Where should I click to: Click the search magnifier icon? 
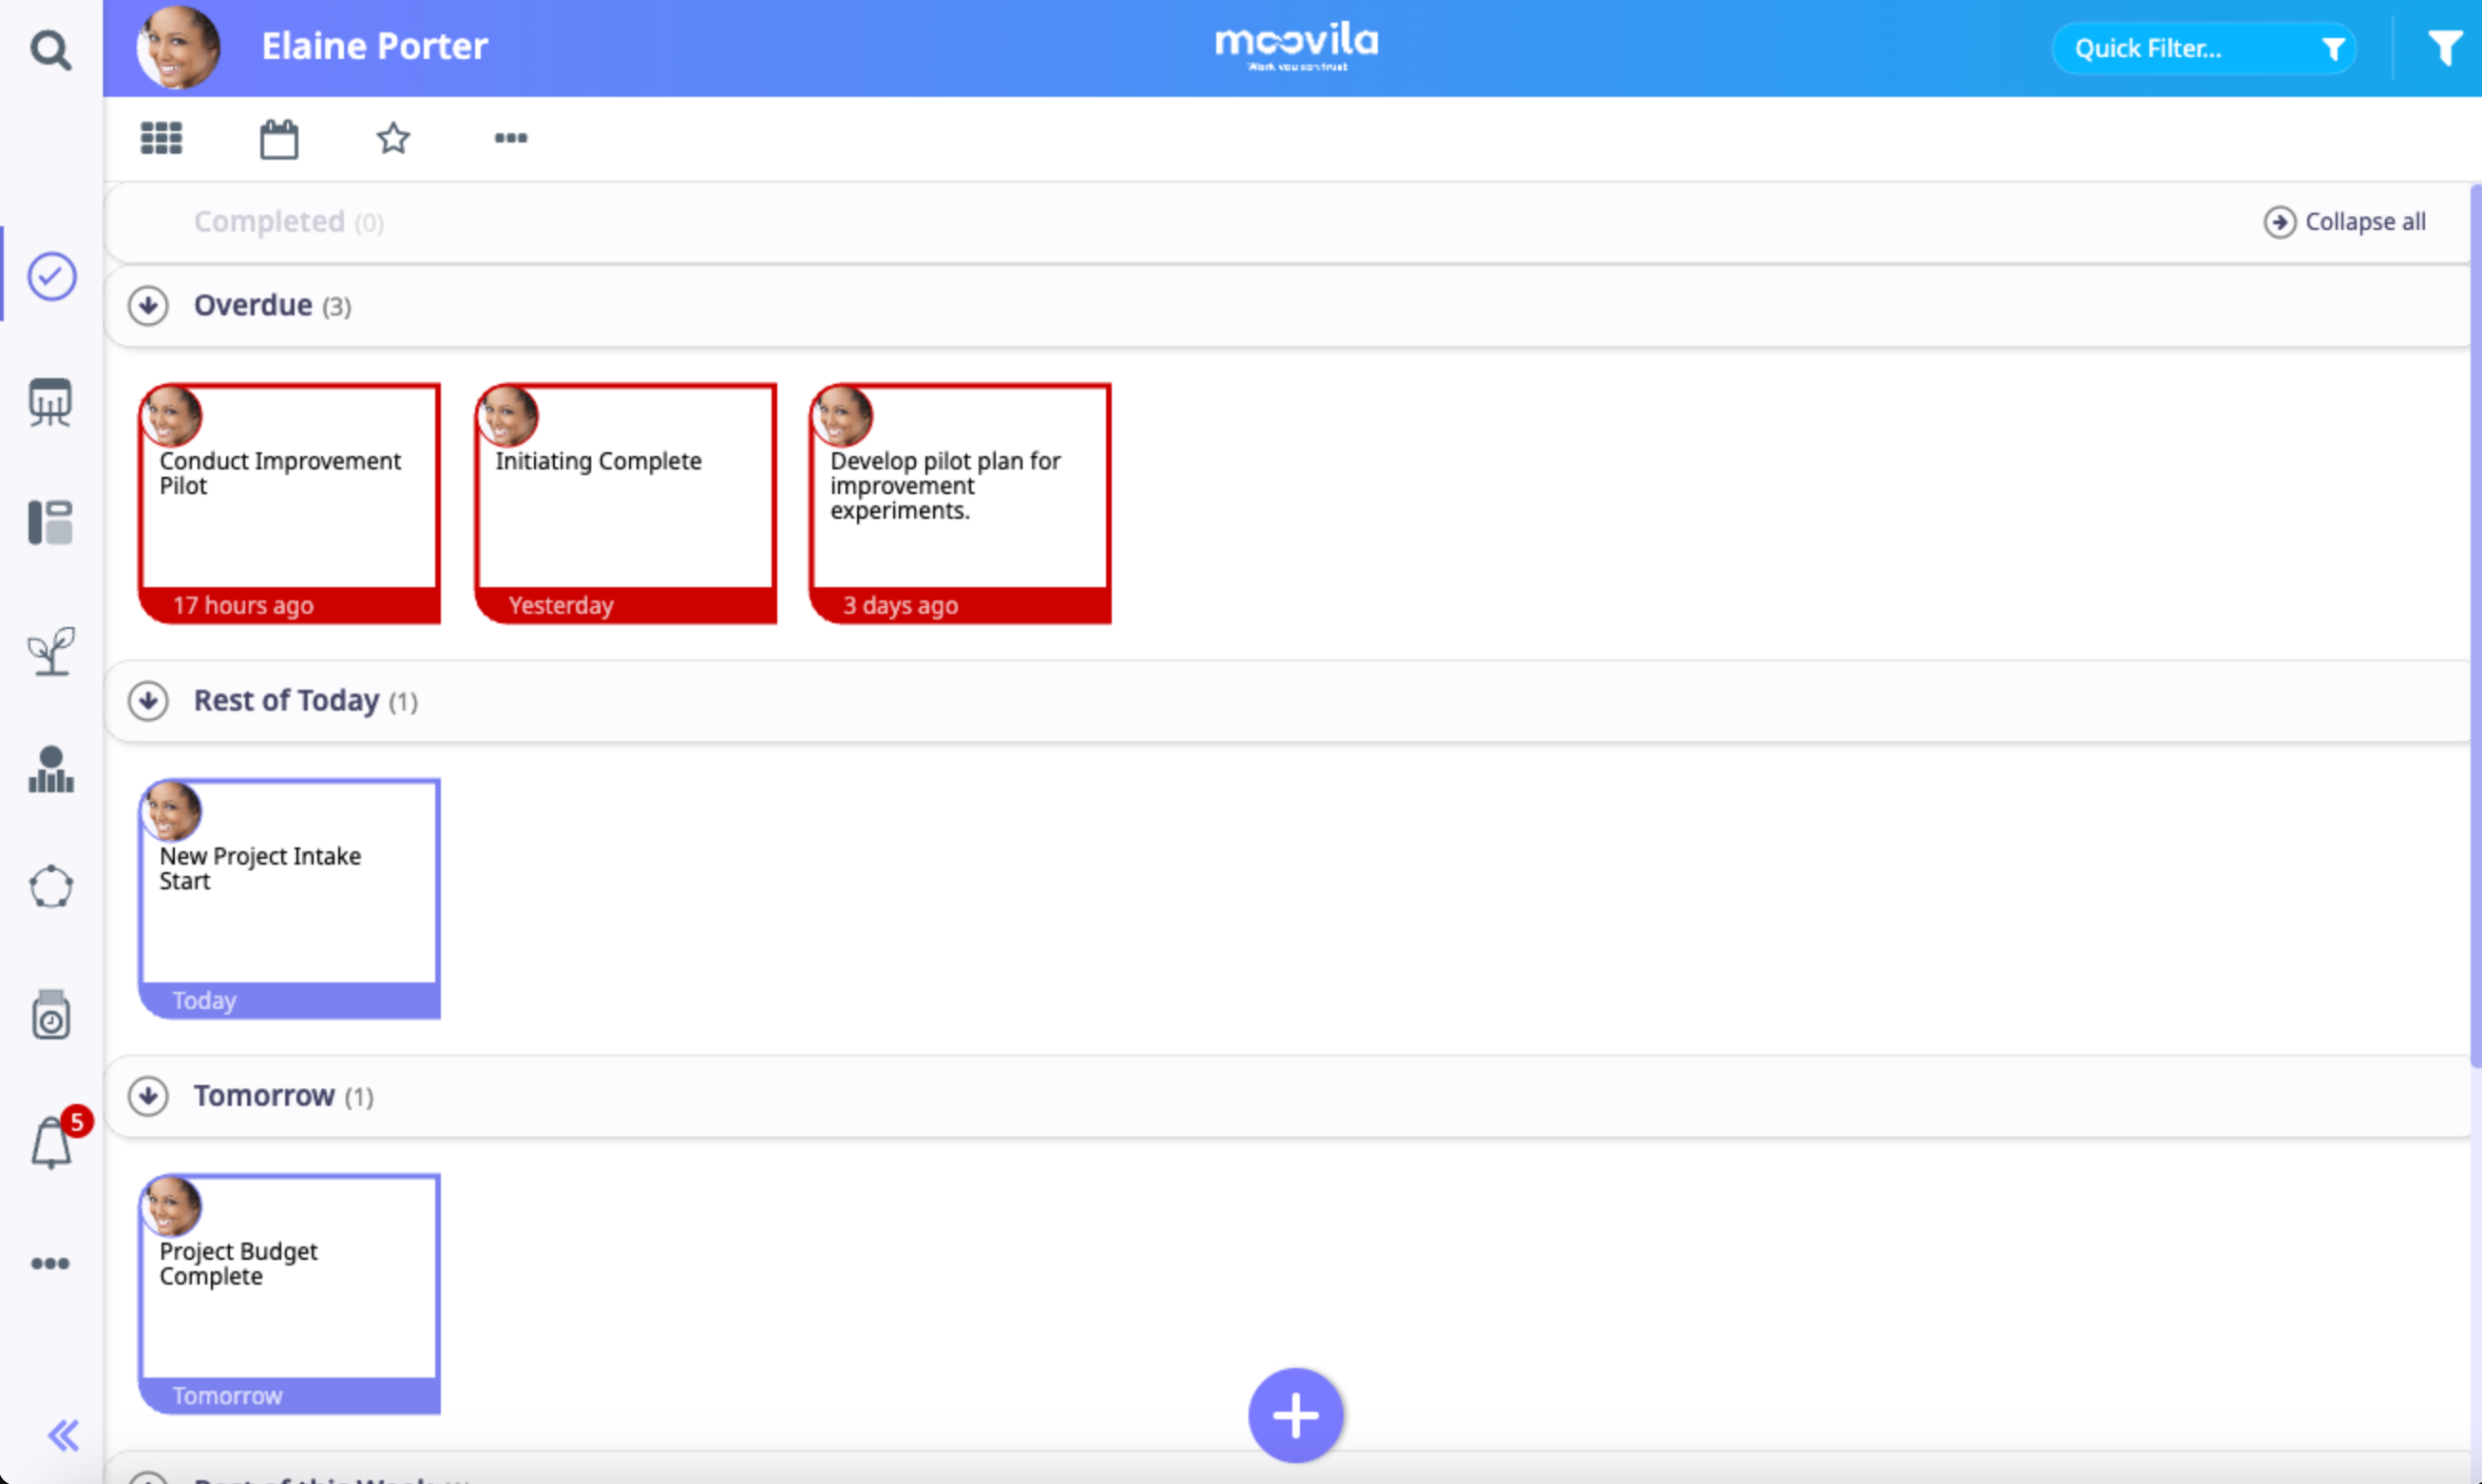point(50,49)
